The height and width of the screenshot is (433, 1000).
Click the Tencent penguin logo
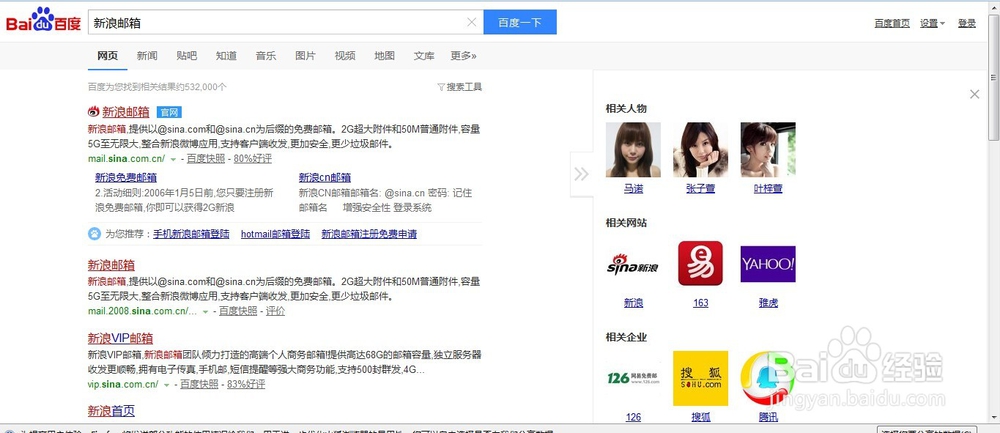pyautogui.click(x=767, y=378)
